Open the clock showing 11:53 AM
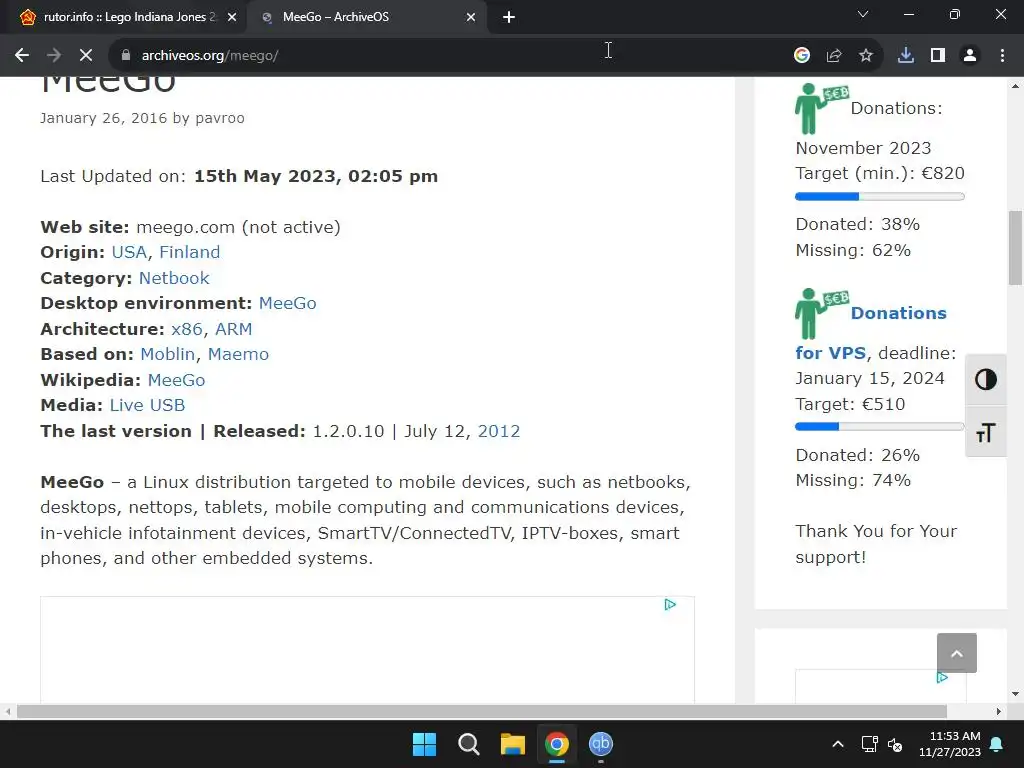The image size is (1024, 768). pos(950,744)
